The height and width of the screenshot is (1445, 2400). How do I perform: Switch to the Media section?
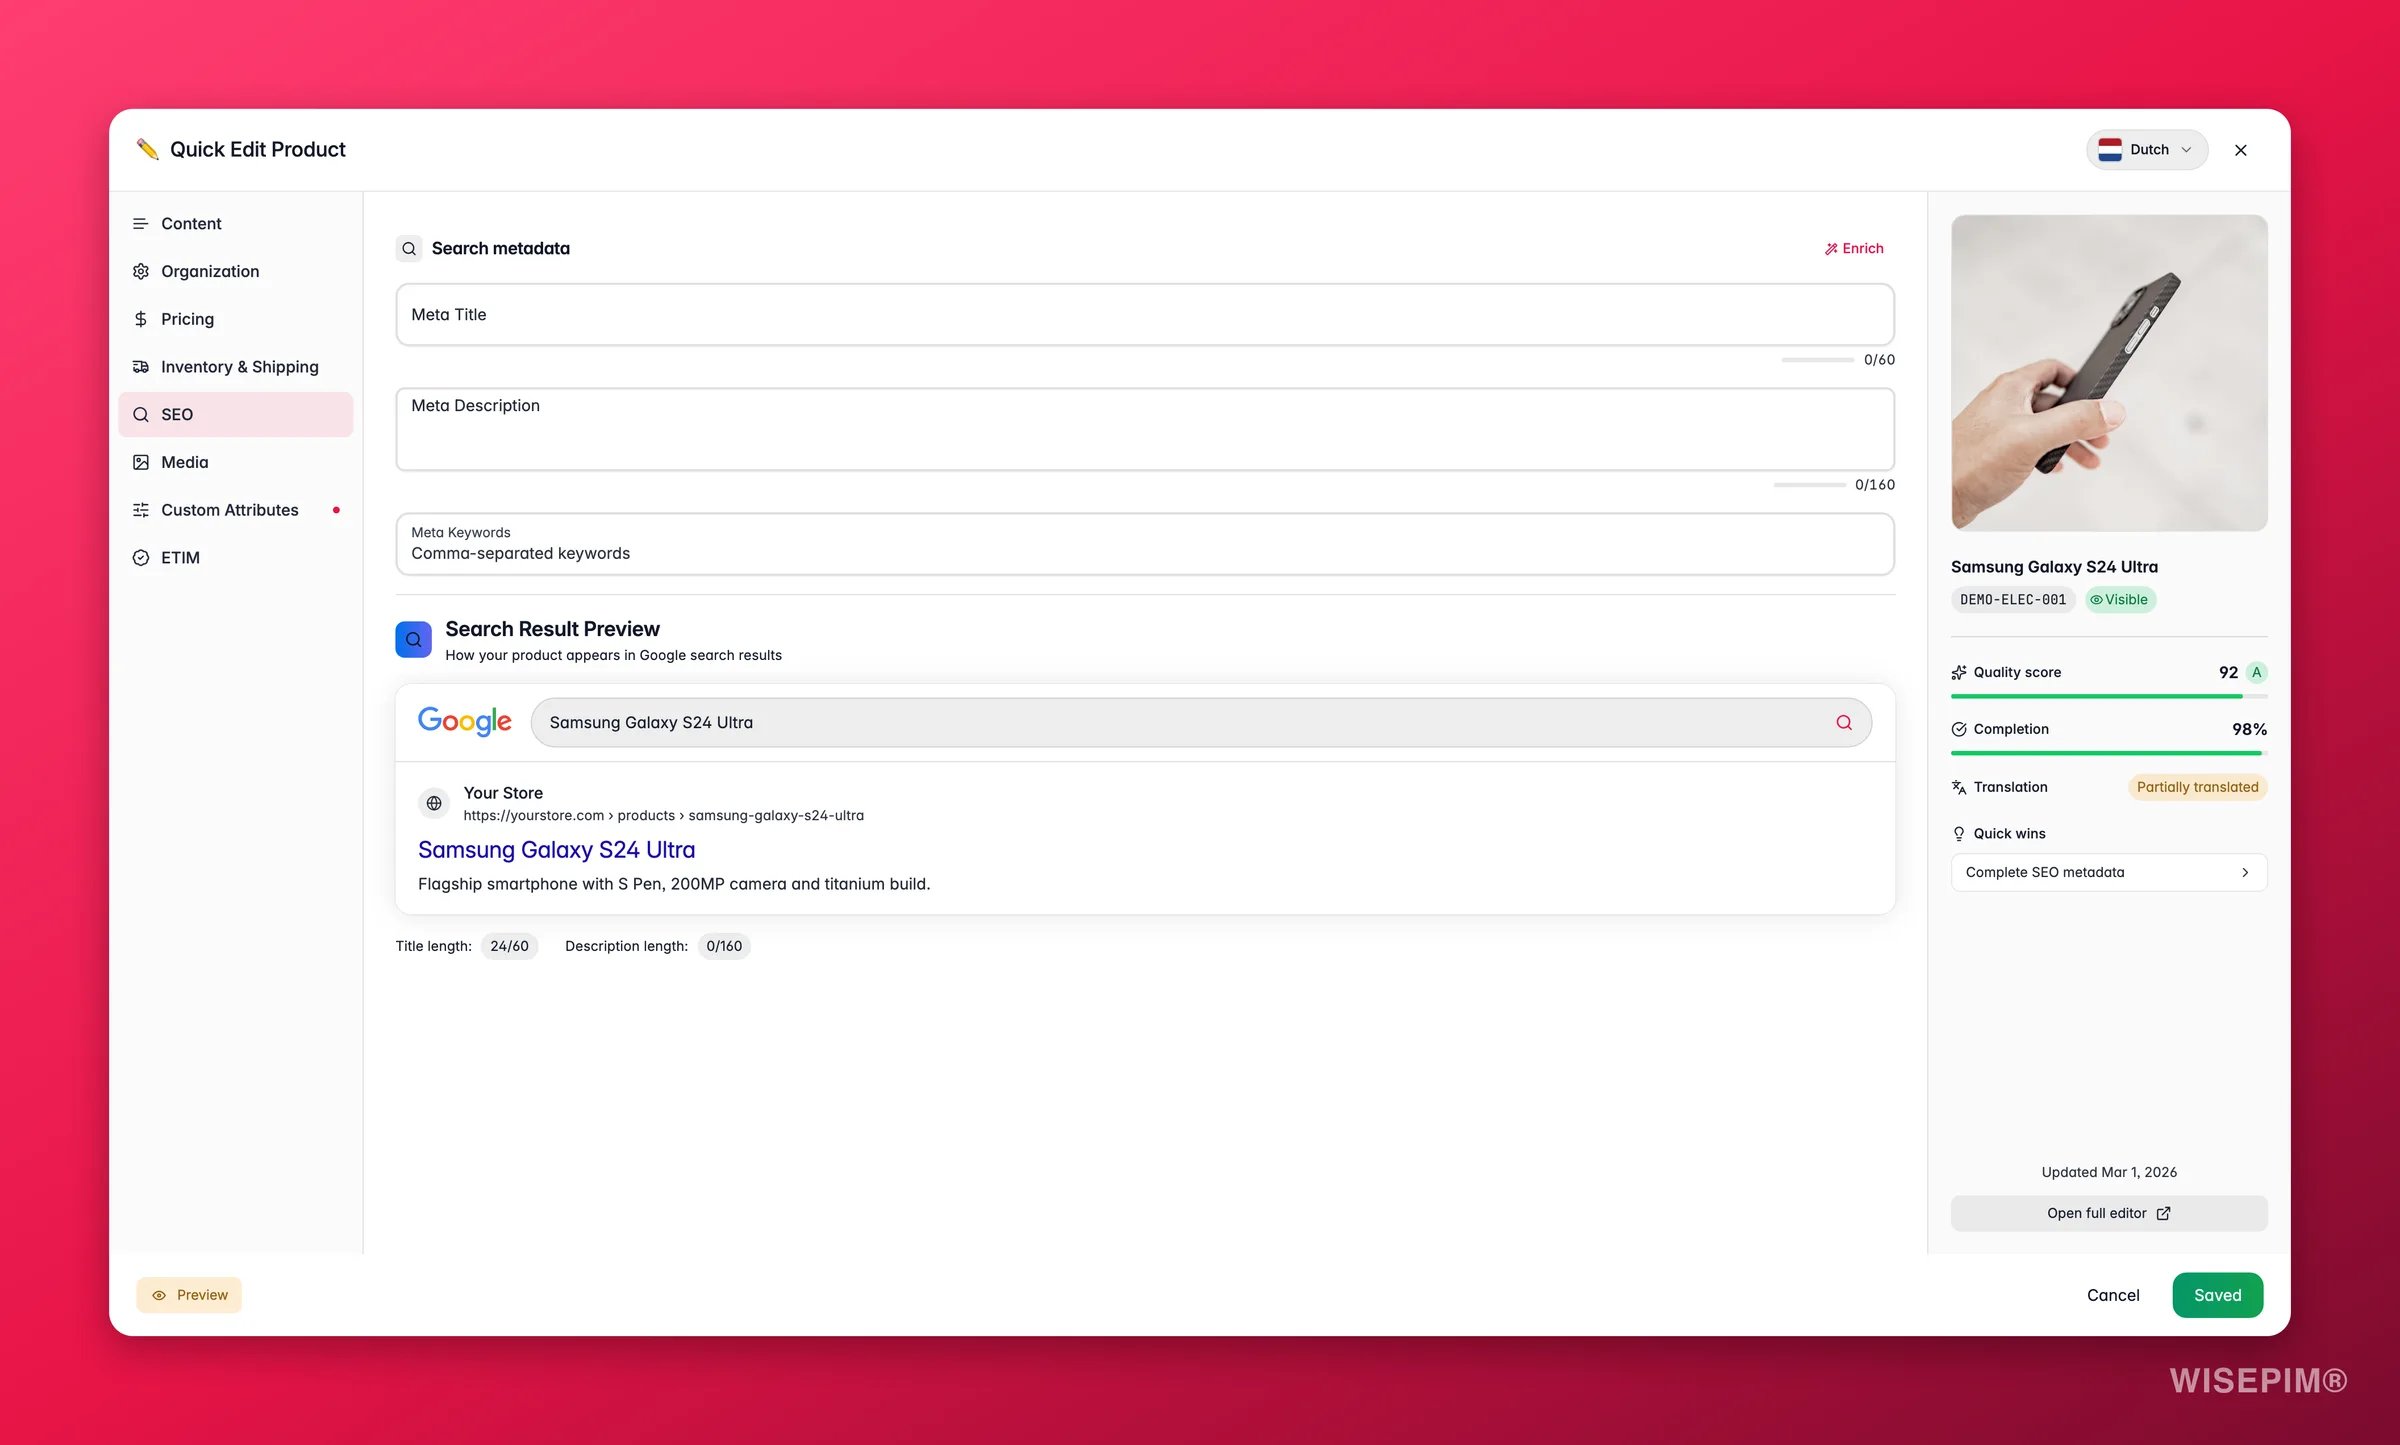(235, 462)
